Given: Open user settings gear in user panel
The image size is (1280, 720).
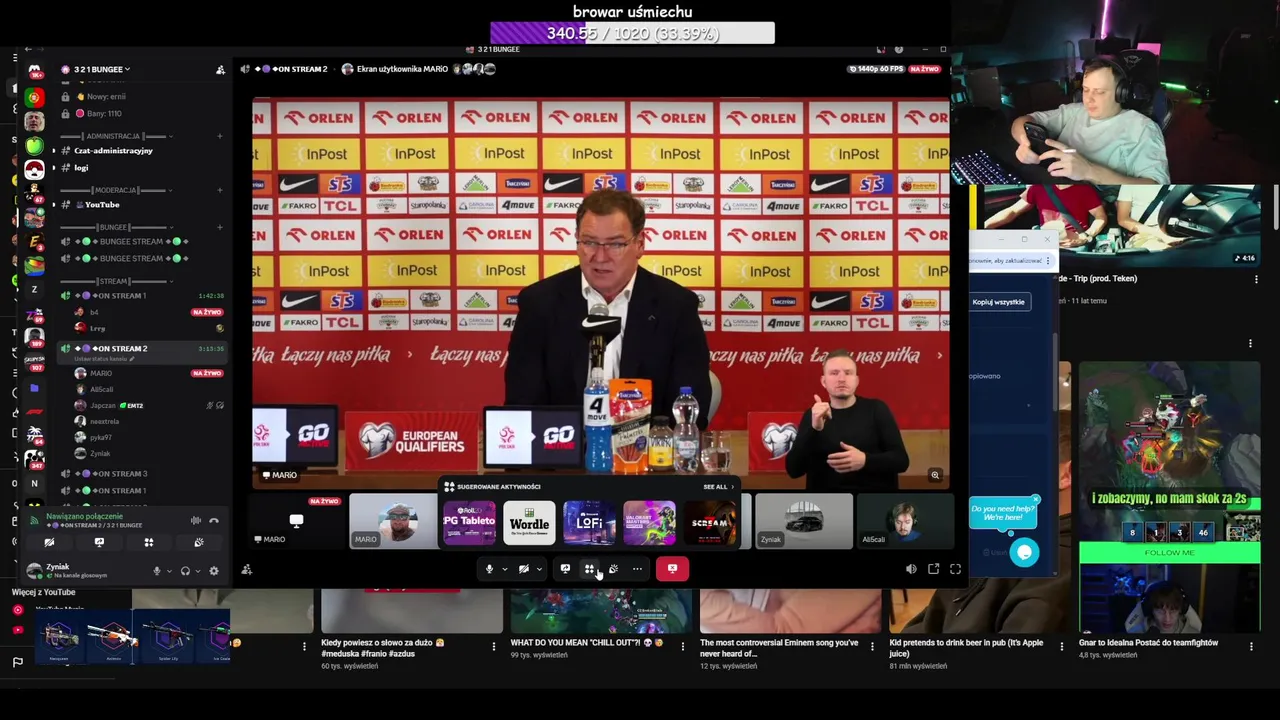Looking at the screenshot, I should coord(214,571).
